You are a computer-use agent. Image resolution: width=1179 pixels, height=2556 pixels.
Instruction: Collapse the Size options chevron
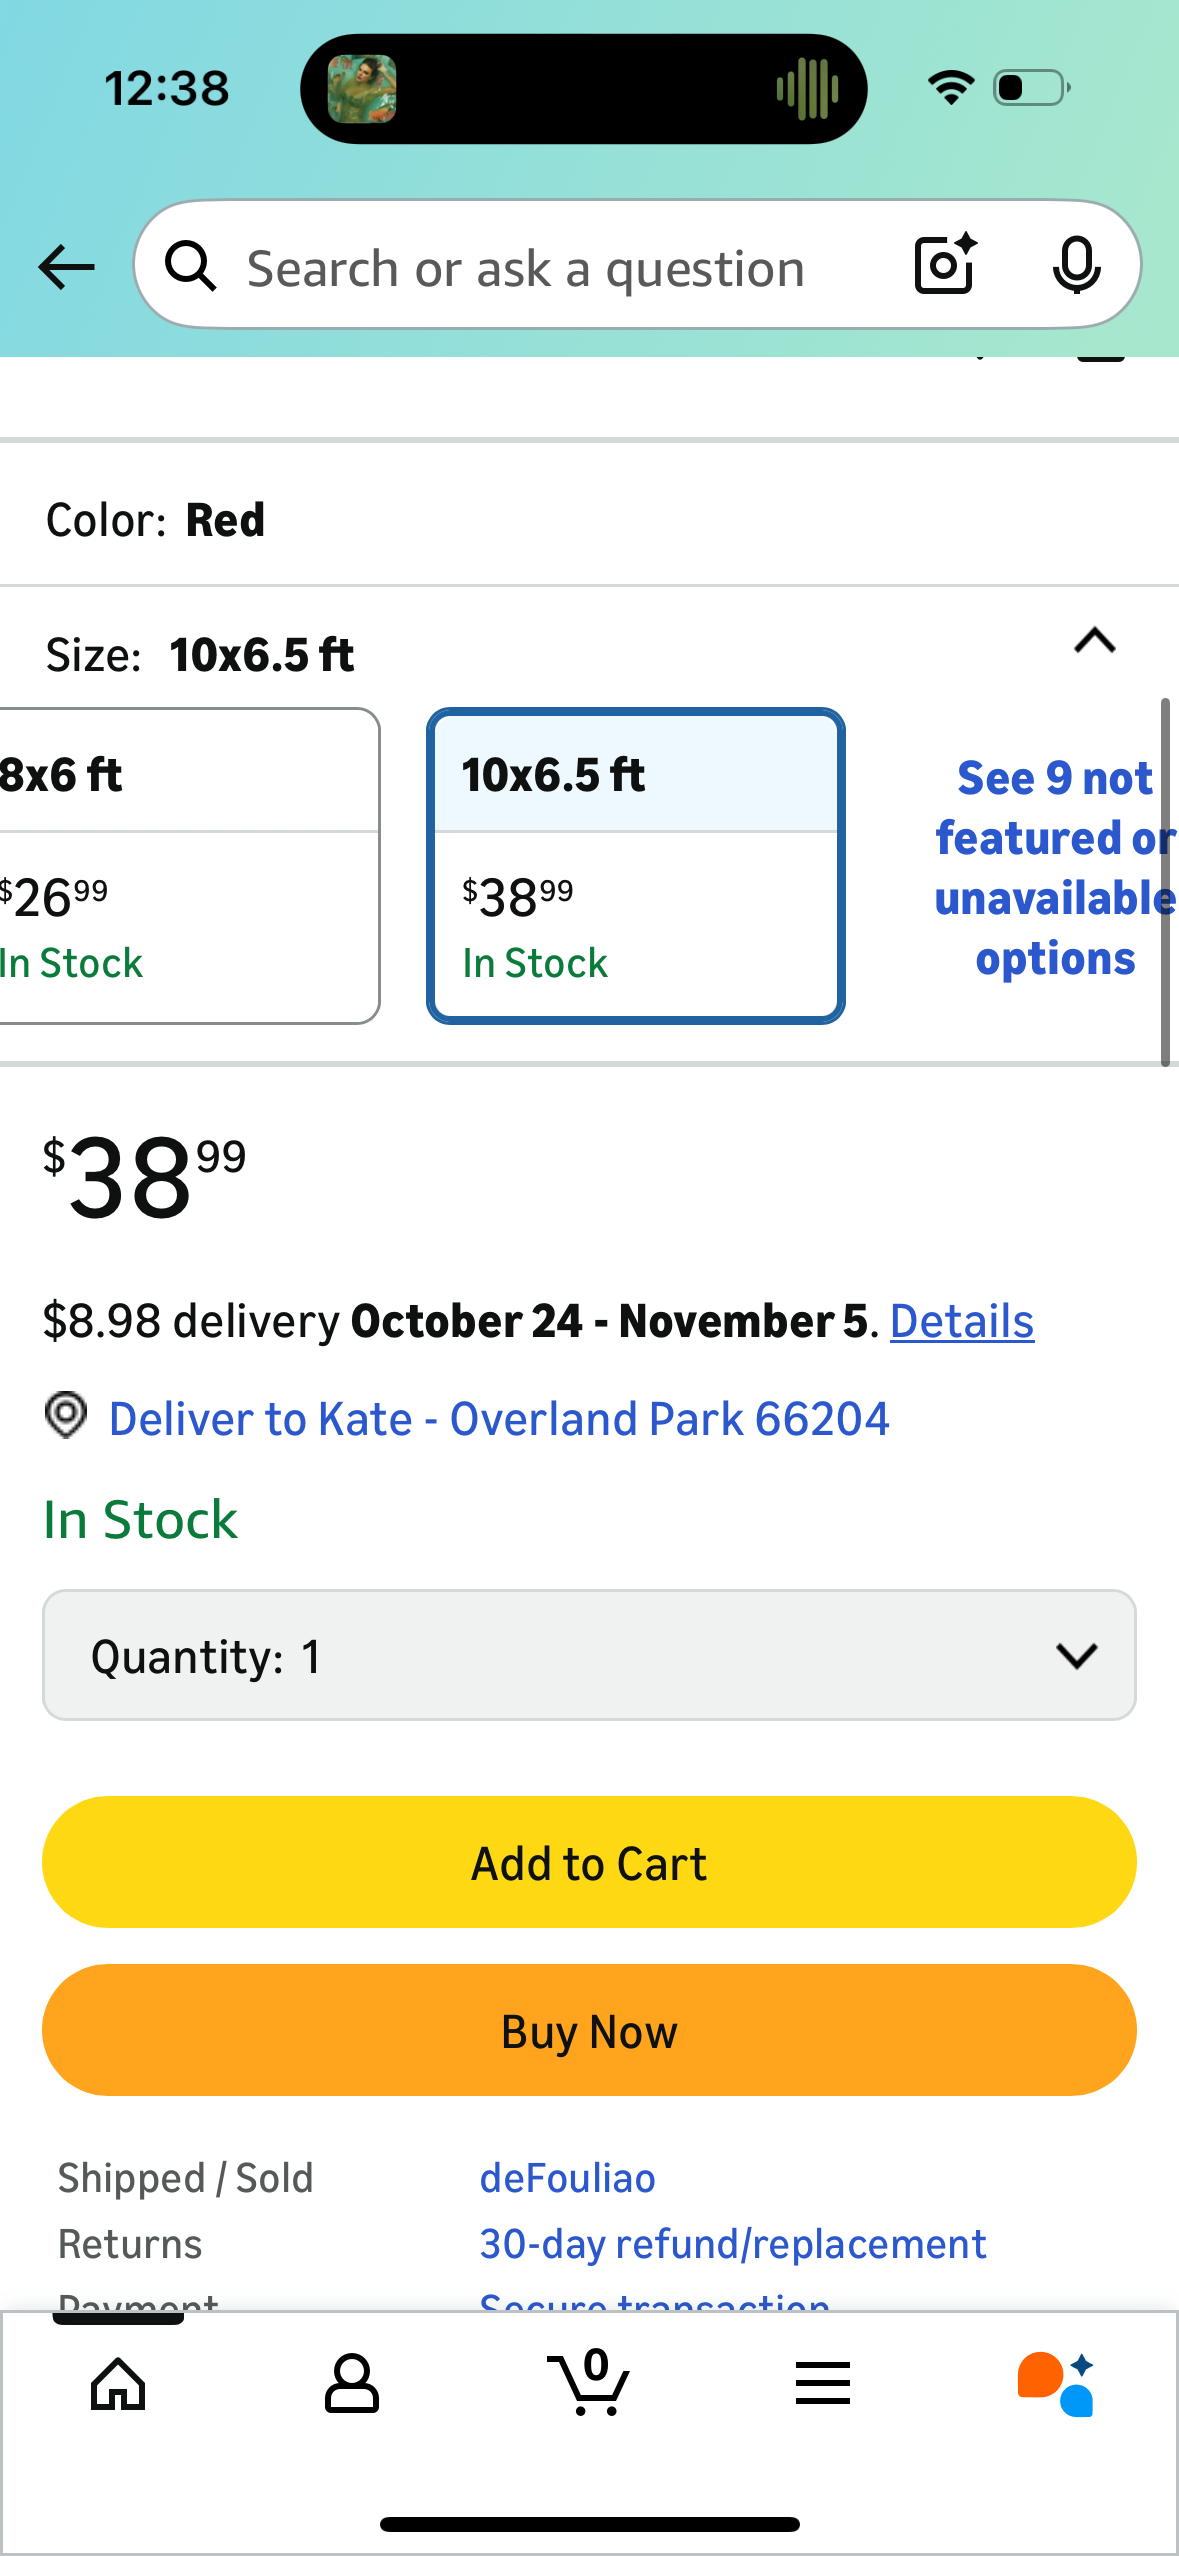[1094, 641]
